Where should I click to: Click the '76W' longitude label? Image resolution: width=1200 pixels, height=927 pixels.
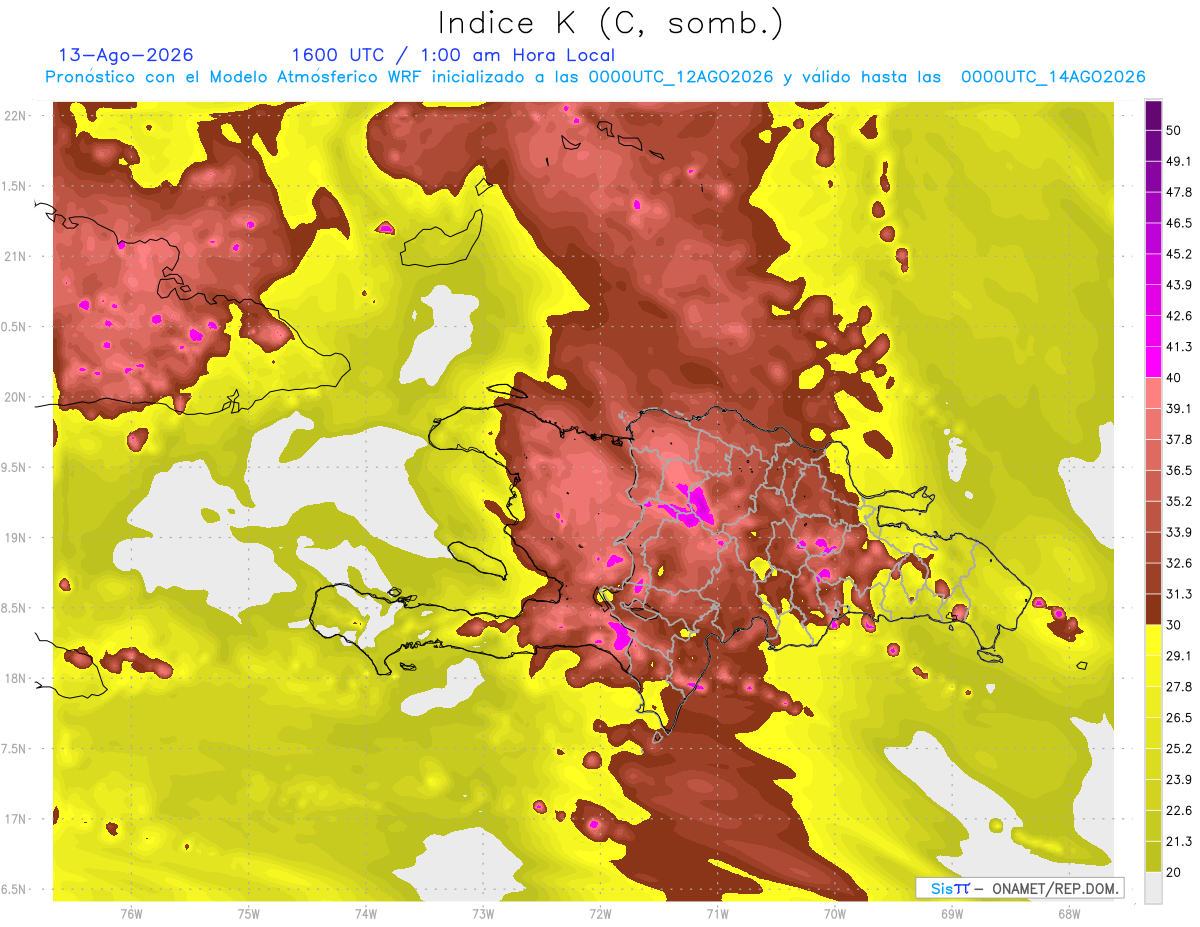(x=131, y=913)
